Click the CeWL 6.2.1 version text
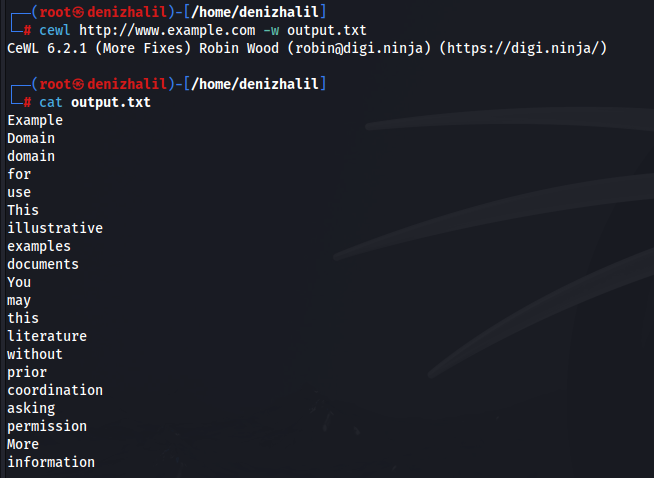 (47, 48)
